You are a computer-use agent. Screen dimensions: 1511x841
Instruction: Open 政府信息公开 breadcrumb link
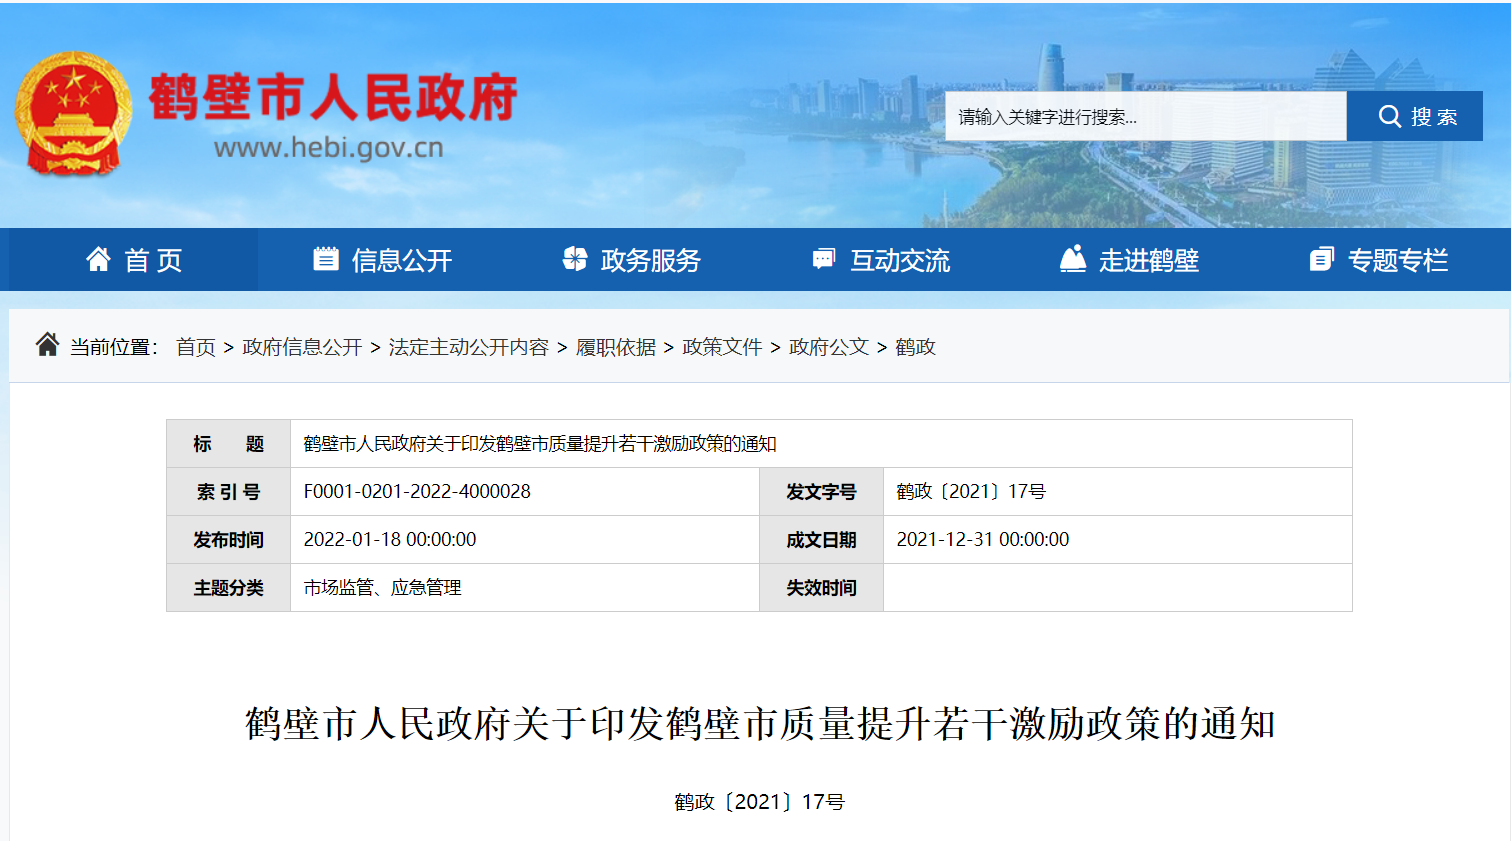point(302,347)
